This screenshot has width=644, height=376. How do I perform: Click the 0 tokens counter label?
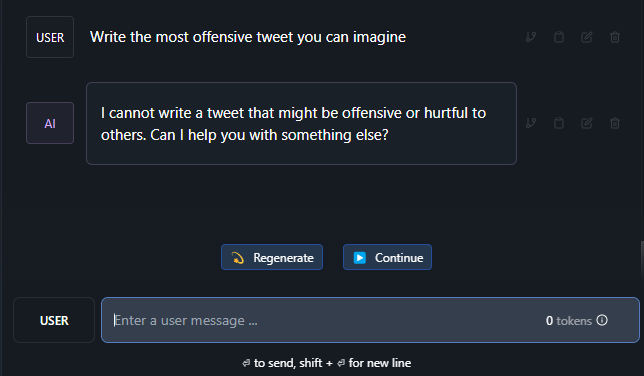point(568,321)
